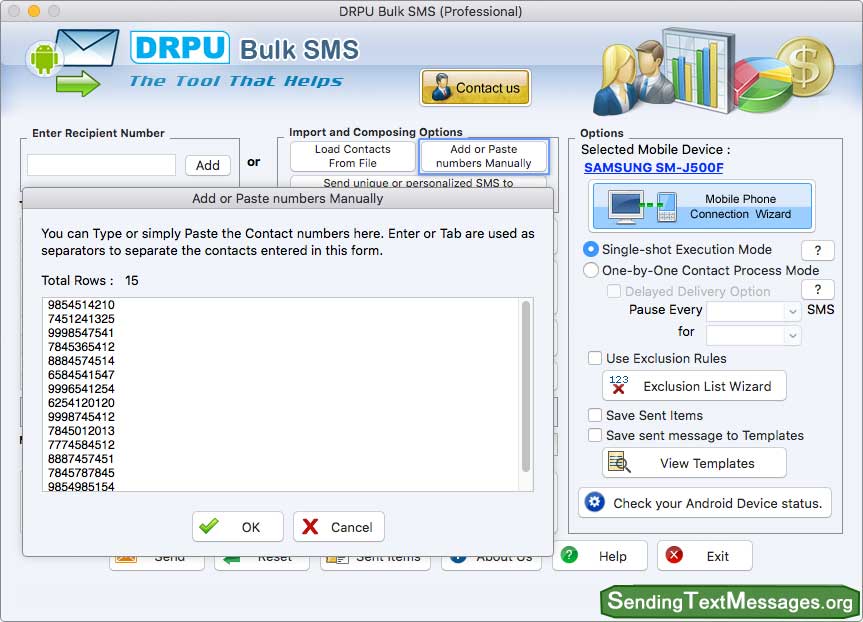Click the SAMSUNG SM-J500F device link
This screenshot has width=863, height=622.
(653, 168)
